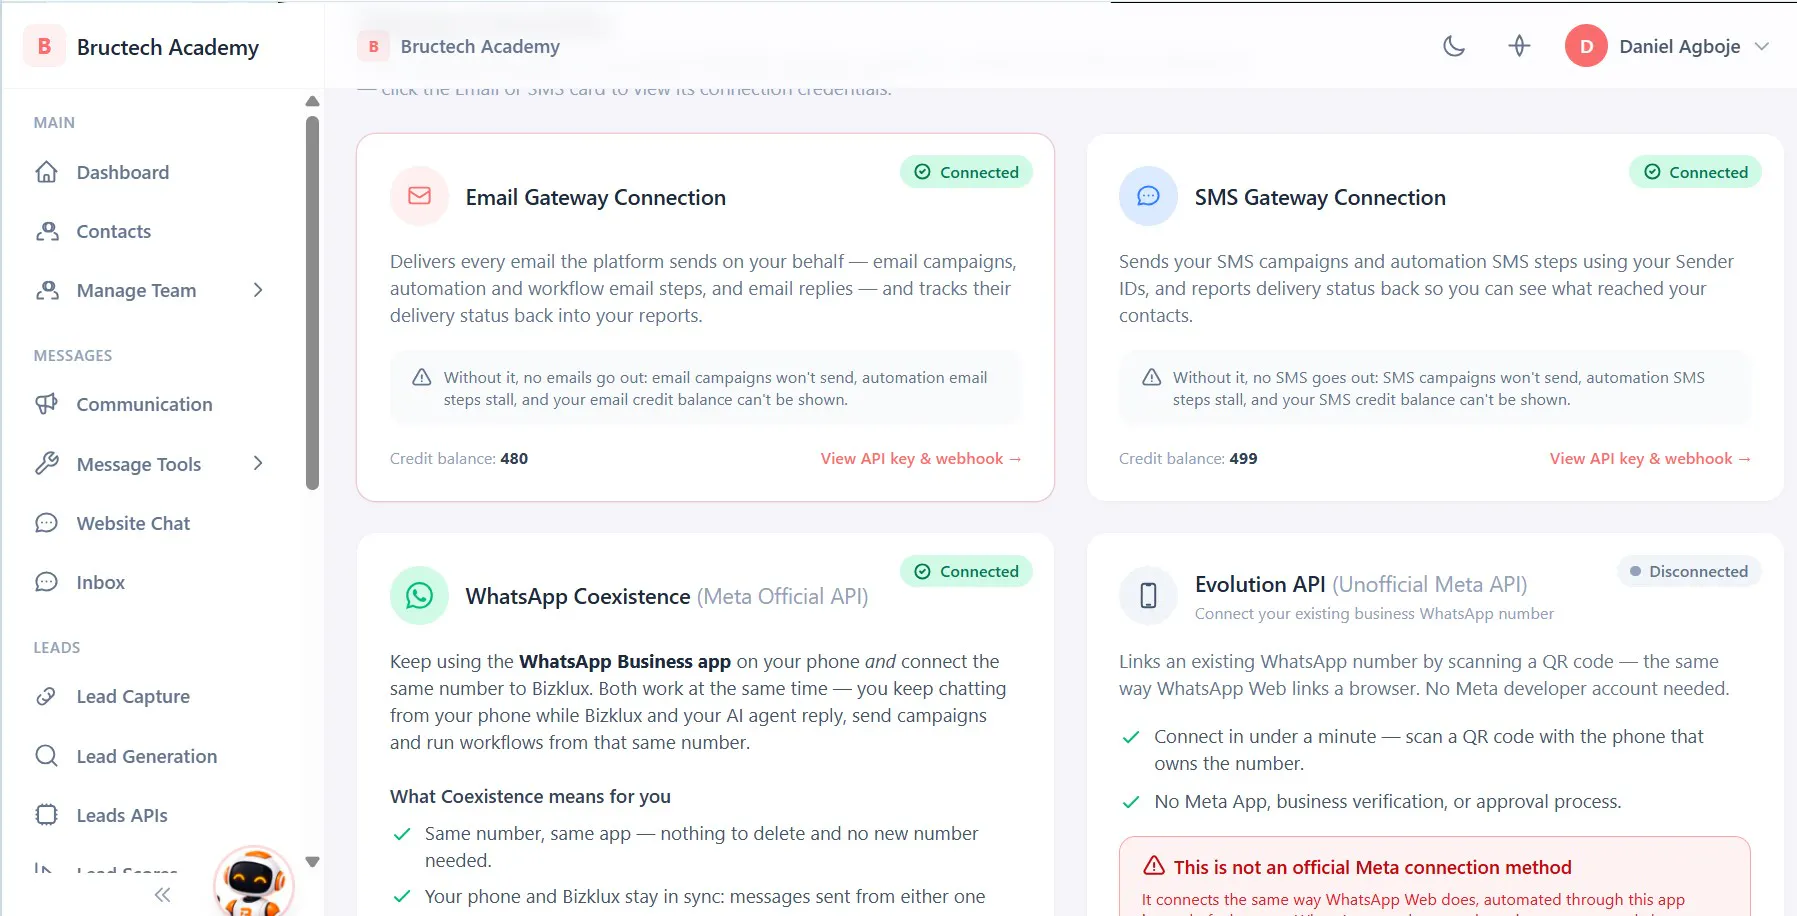View API key & webhook for SMS
1797x916 pixels.
tap(1650, 458)
